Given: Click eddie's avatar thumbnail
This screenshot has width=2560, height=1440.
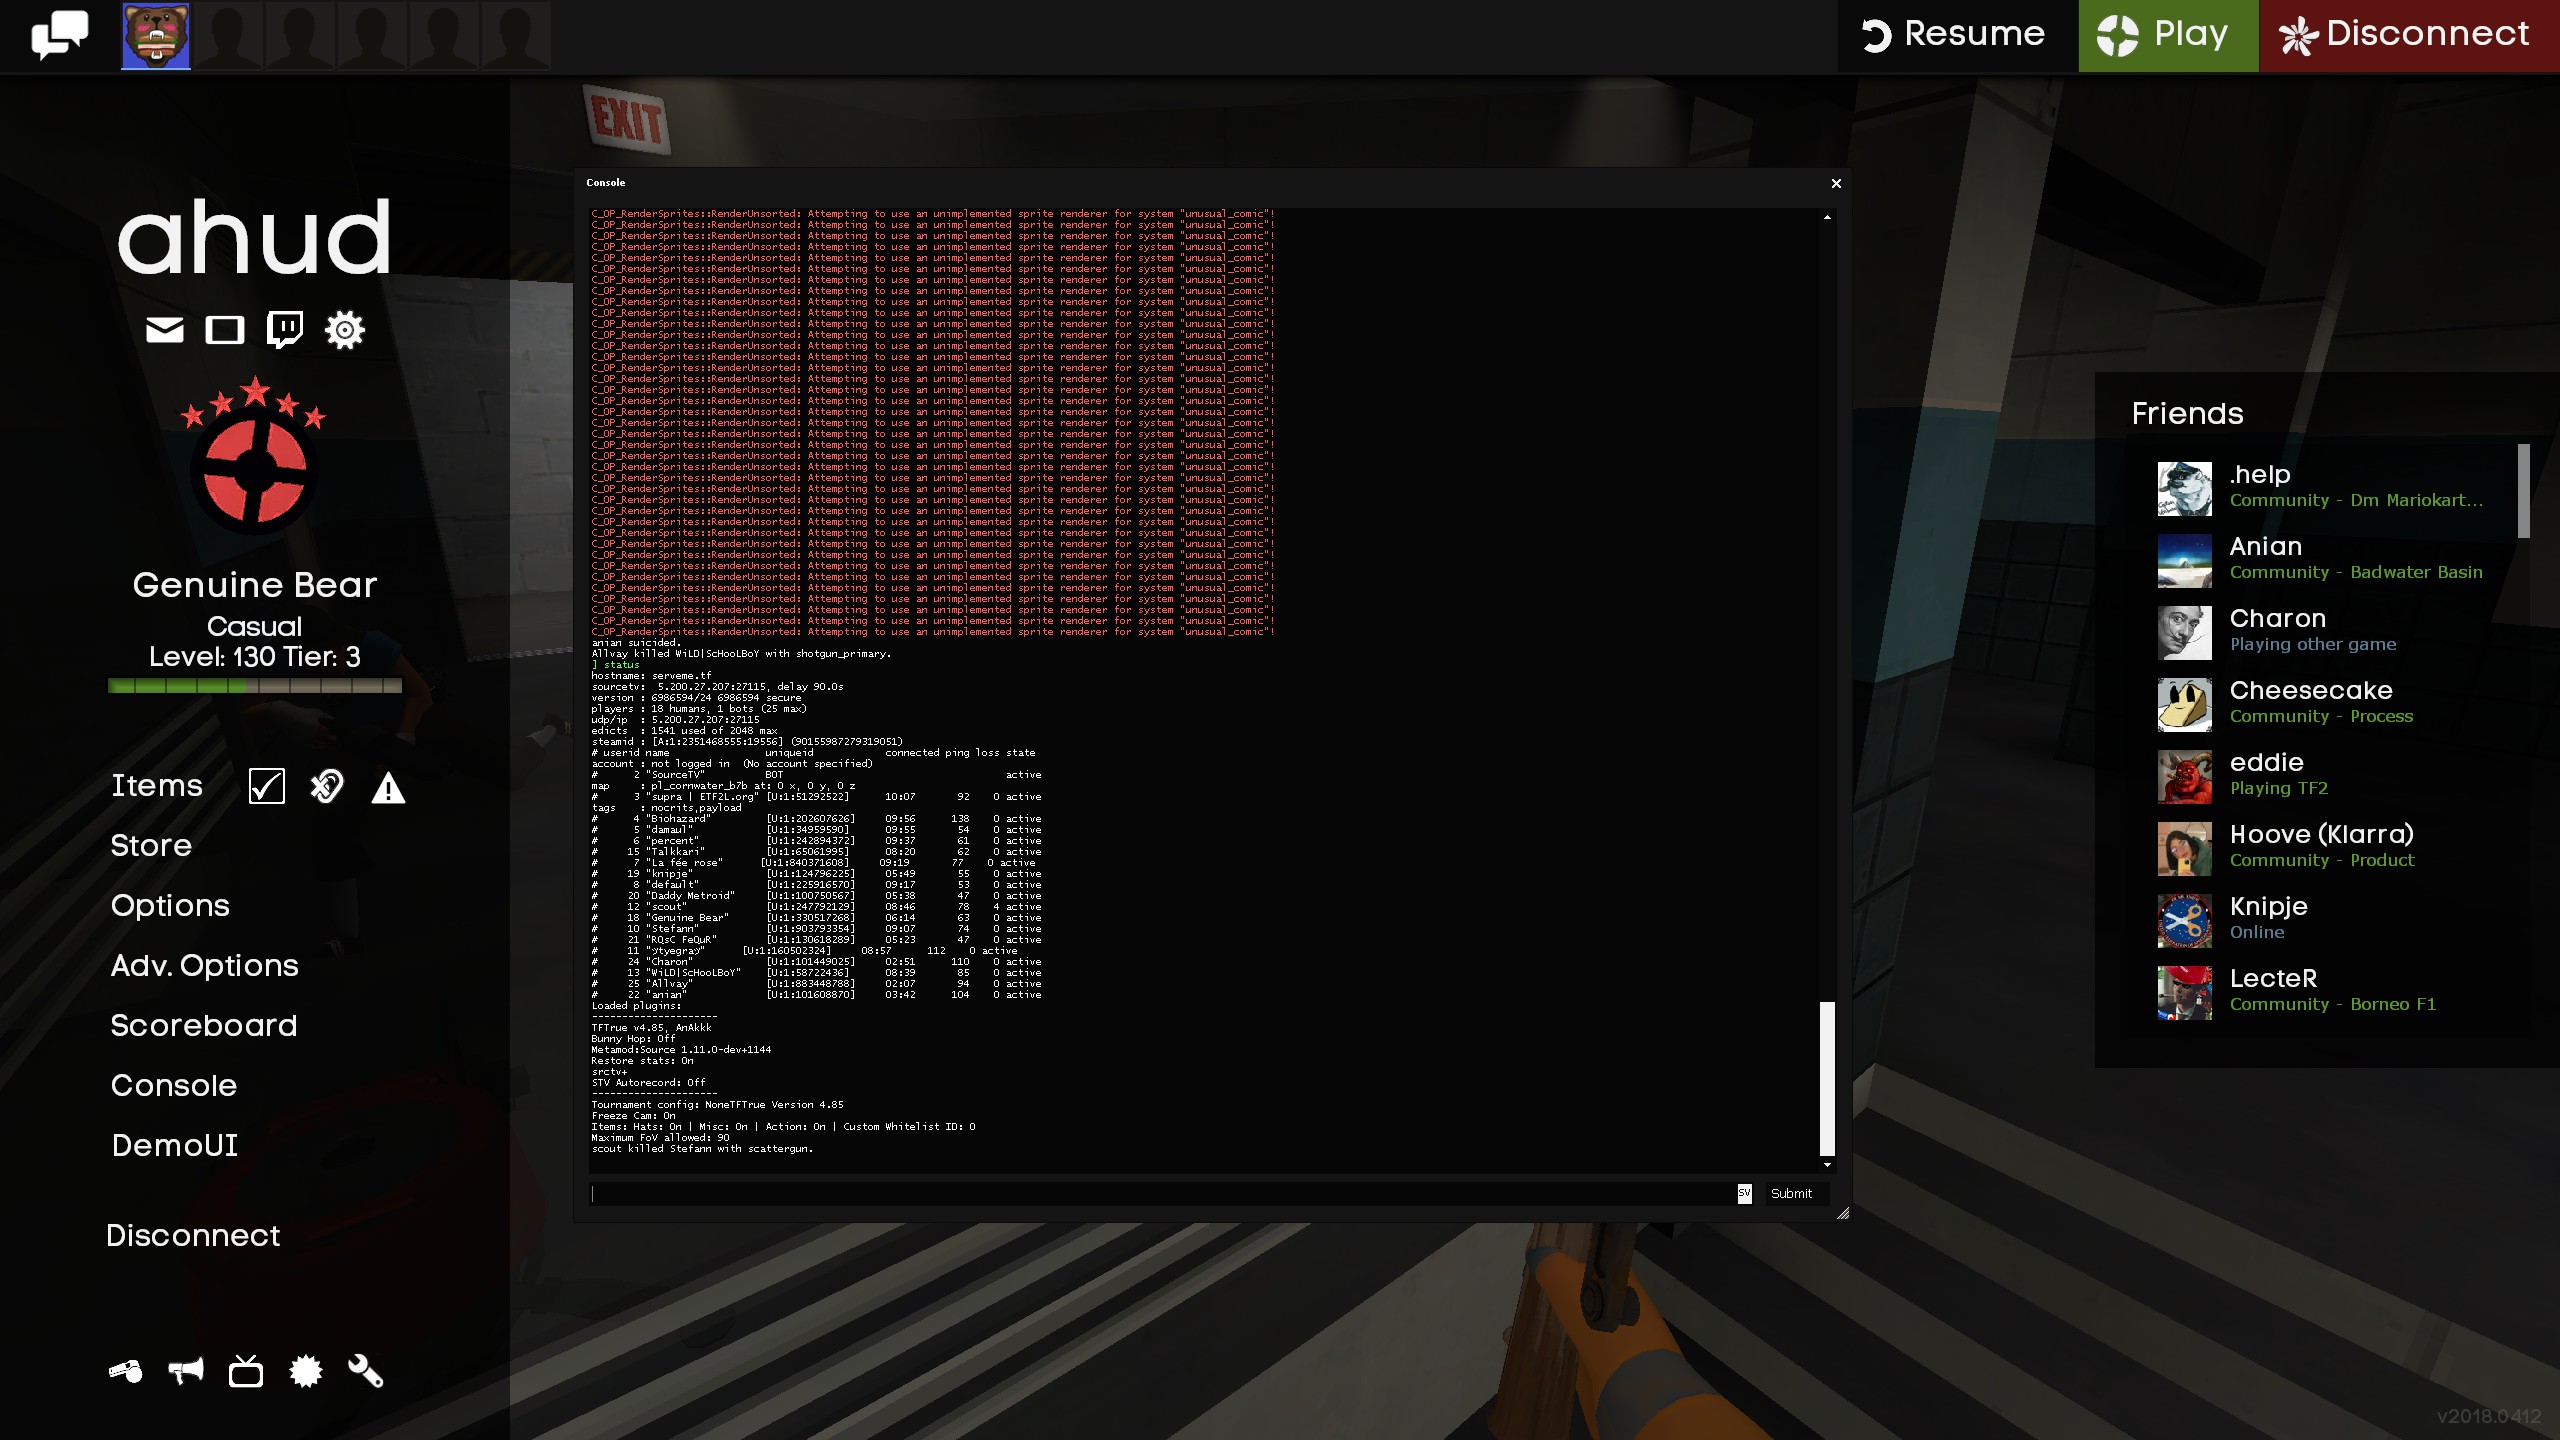Looking at the screenshot, I should click(2185, 777).
